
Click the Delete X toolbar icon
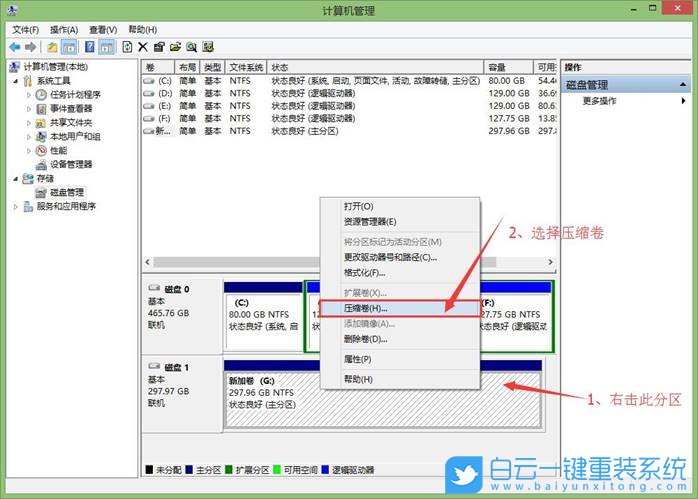(x=143, y=47)
